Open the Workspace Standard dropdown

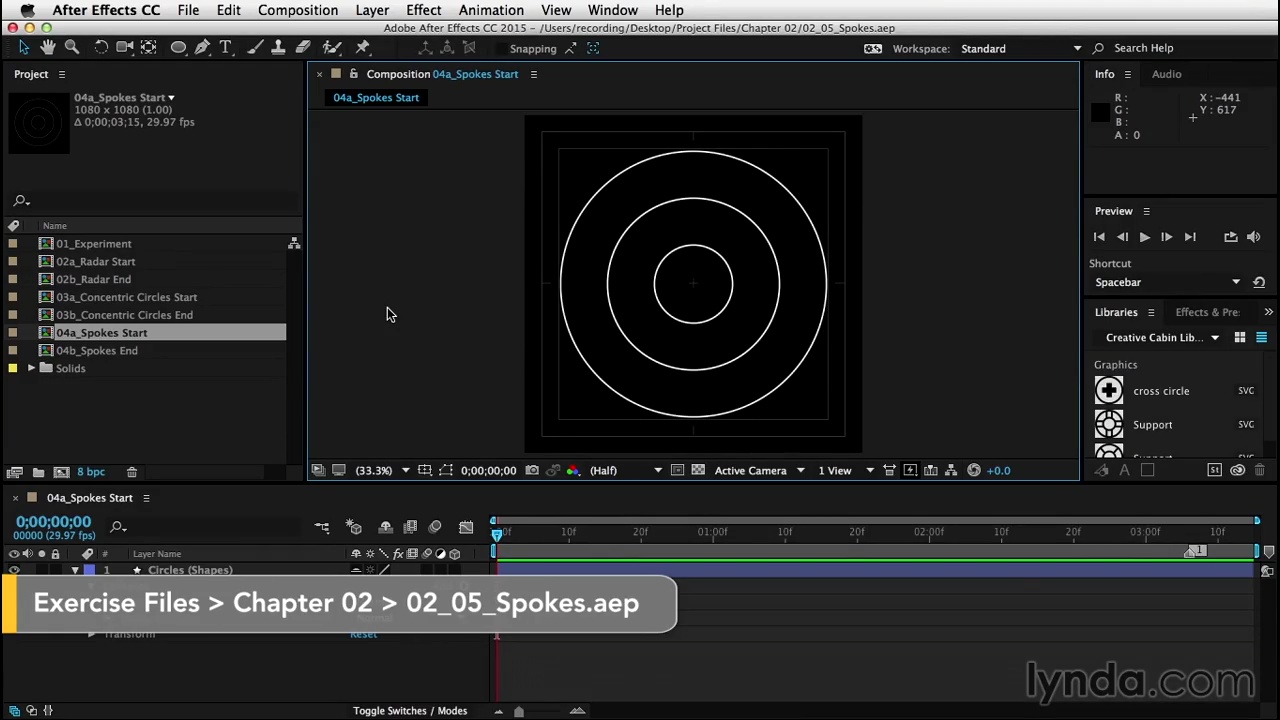click(1019, 48)
